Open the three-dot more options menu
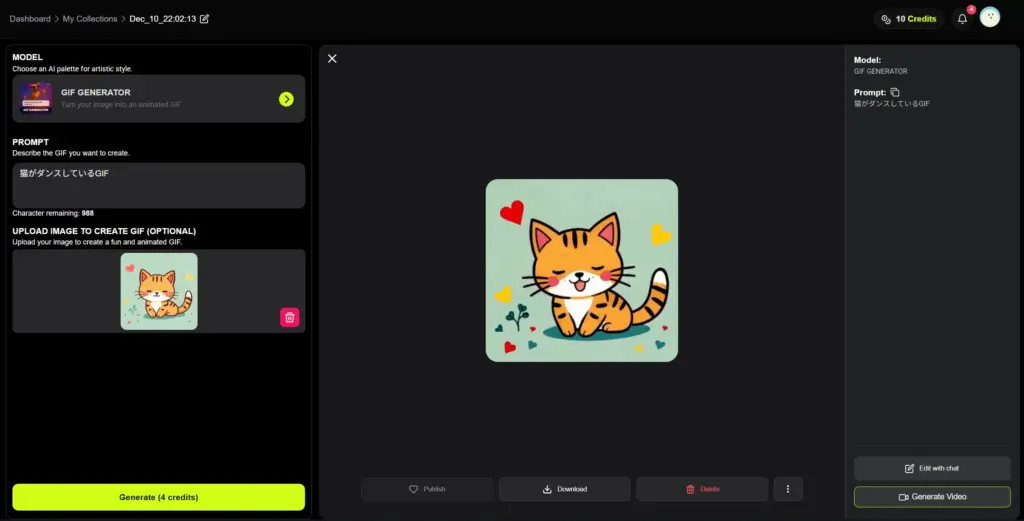Viewport: 1024px width, 521px height. pos(788,489)
